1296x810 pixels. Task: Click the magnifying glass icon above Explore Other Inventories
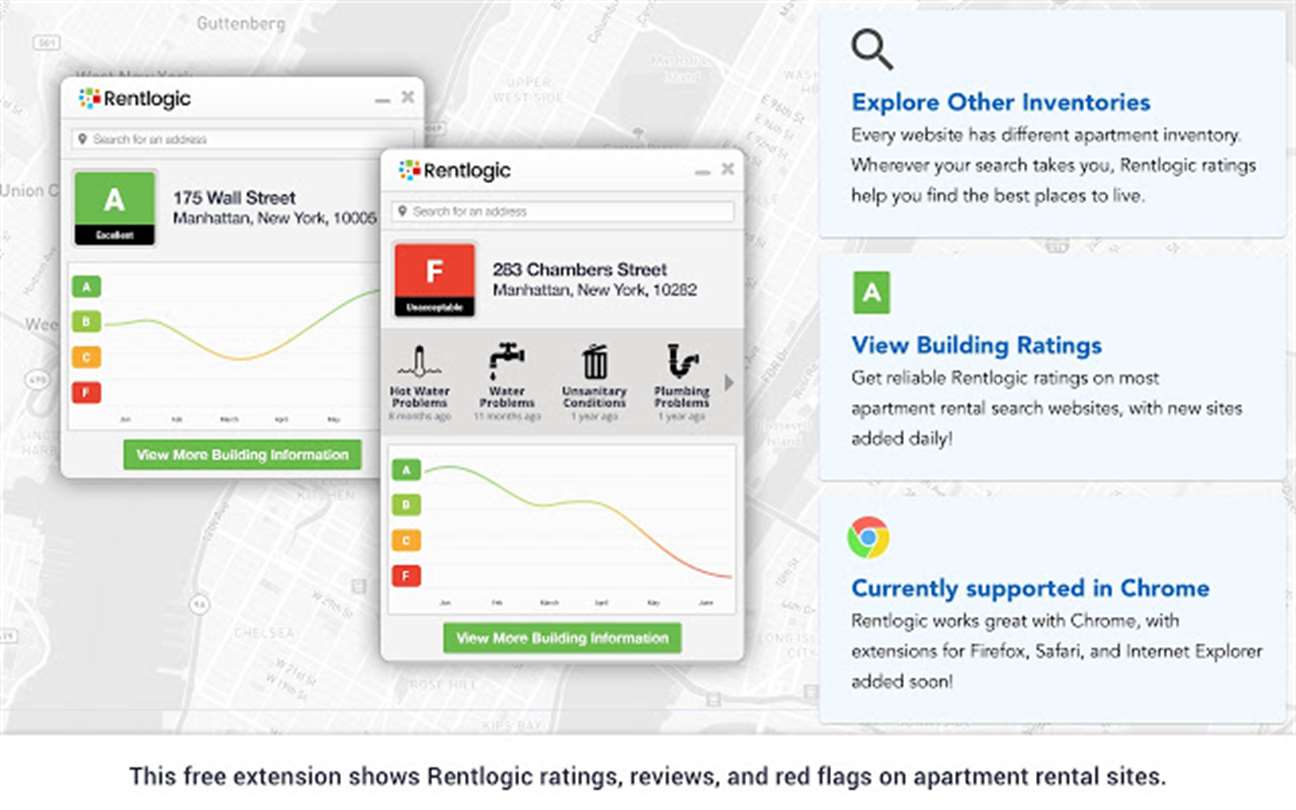(x=872, y=49)
